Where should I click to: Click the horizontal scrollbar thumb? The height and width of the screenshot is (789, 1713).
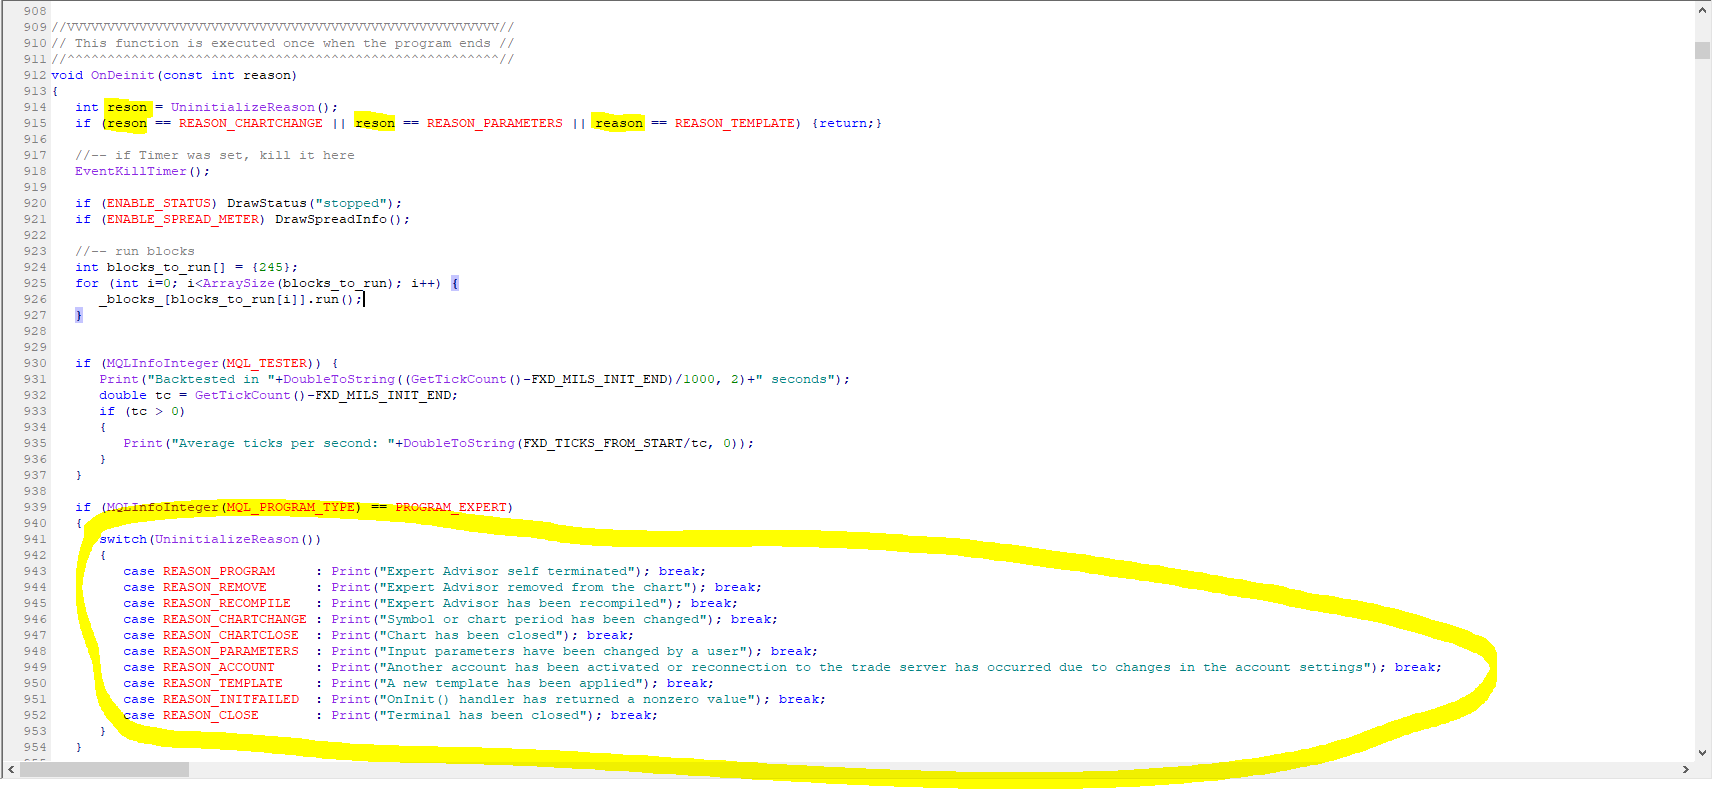[105, 769]
